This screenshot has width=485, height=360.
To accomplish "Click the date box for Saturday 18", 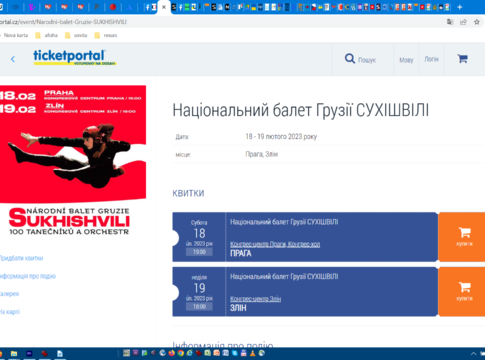I will point(199,237).
